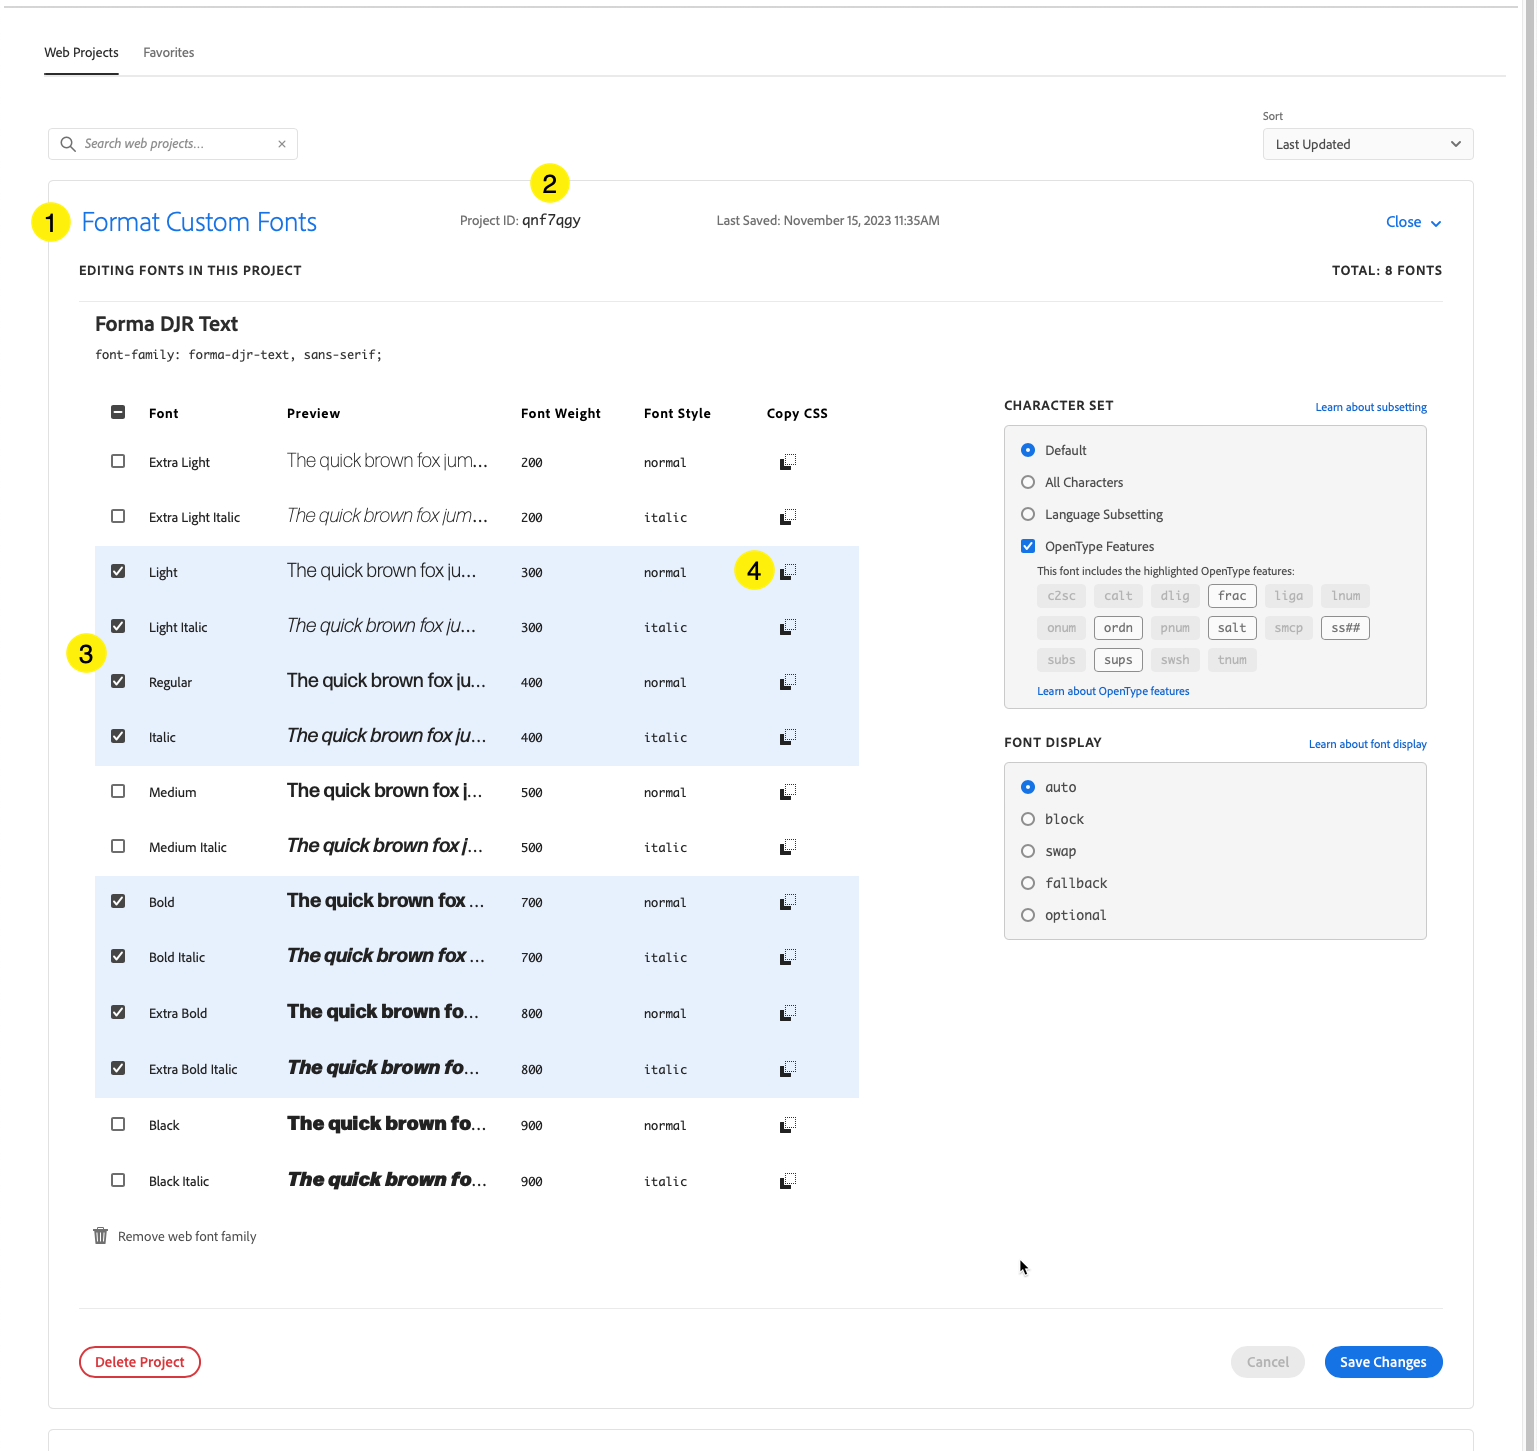The image size is (1537, 1451).
Task: Check the Extra Light Italic checkbox
Action: (118, 516)
